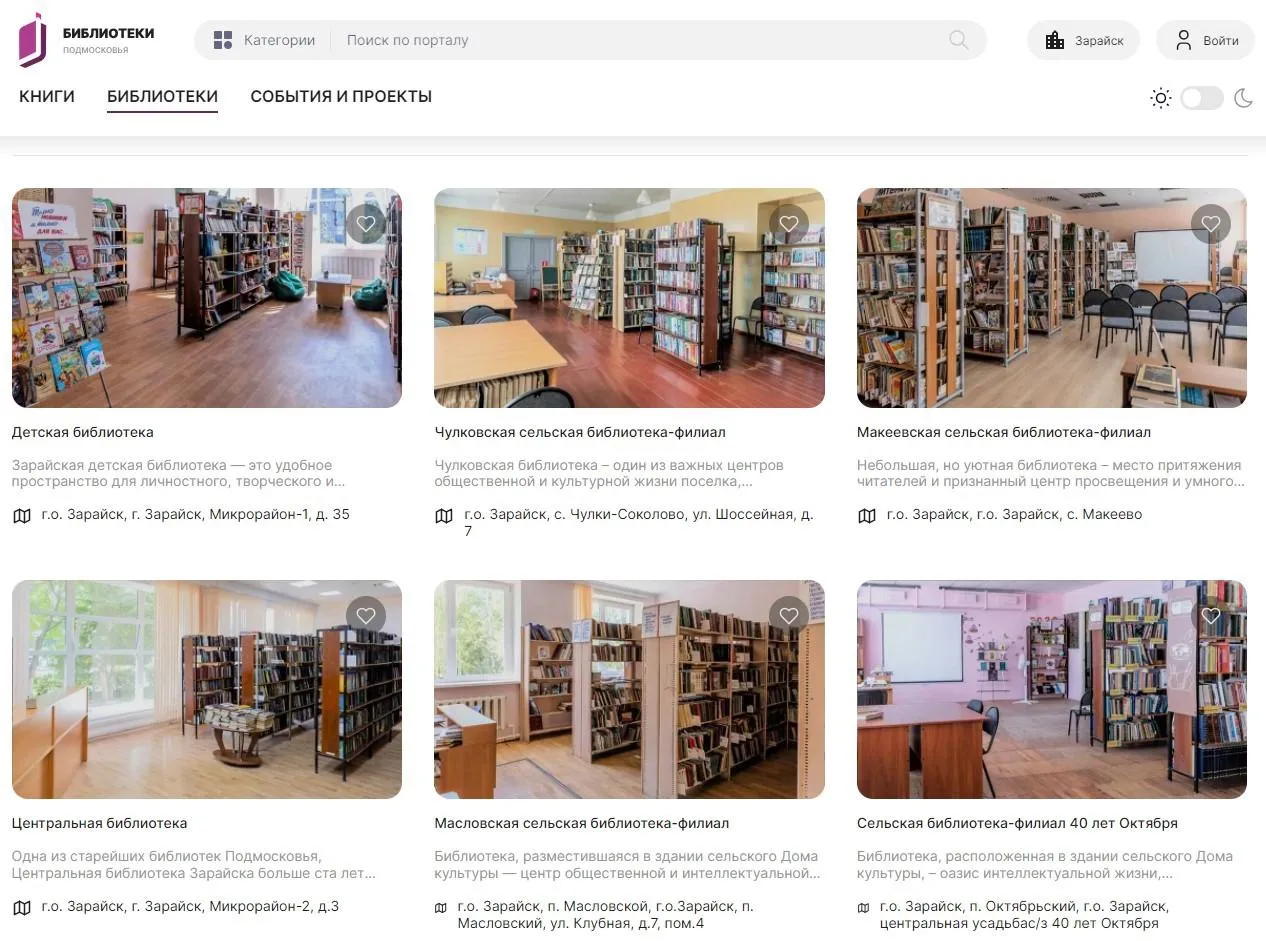The height and width of the screenshot is (941, 1266).
Task: Favorite the Чулковская сельская библиотека heart
Action: (789, 224)
